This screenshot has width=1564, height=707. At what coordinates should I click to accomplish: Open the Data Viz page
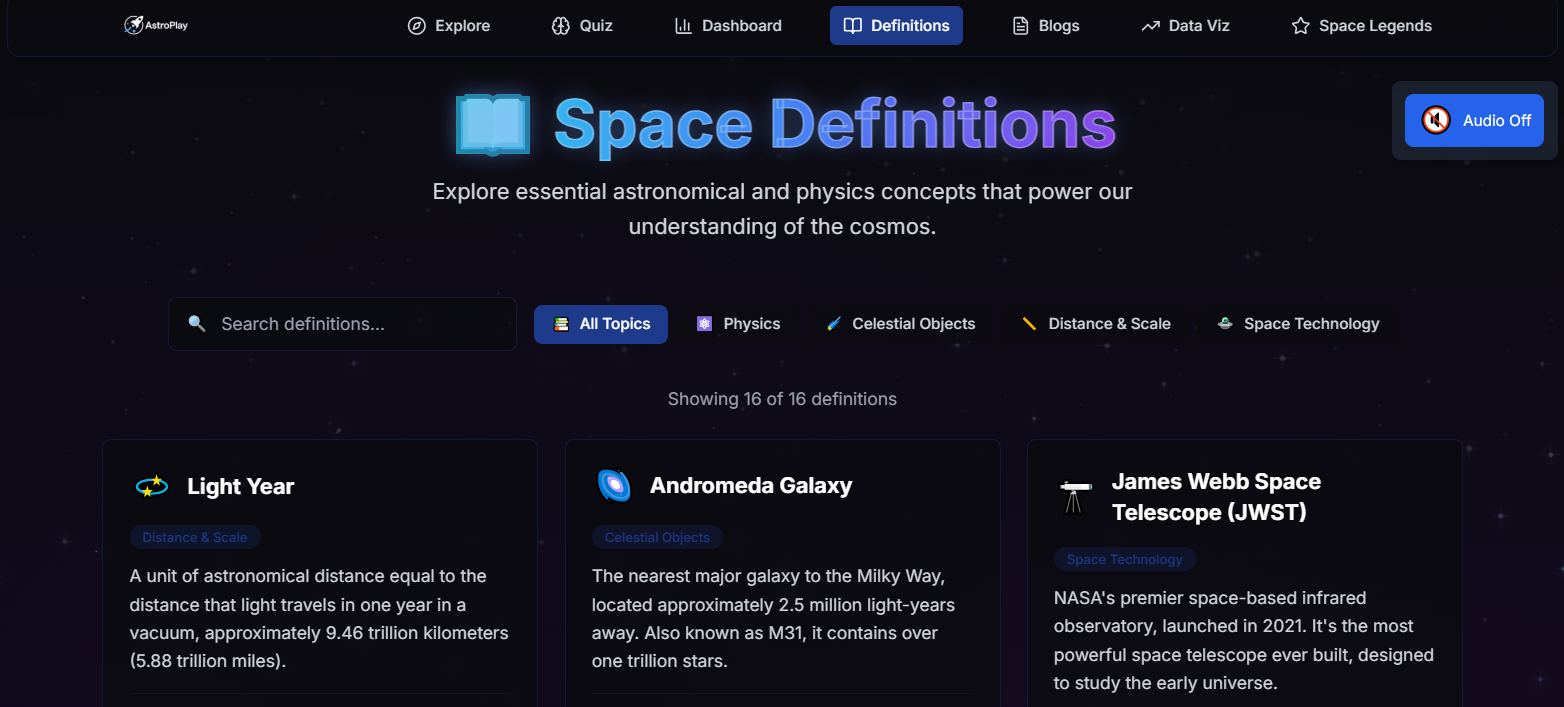[x=1186, y=26]
